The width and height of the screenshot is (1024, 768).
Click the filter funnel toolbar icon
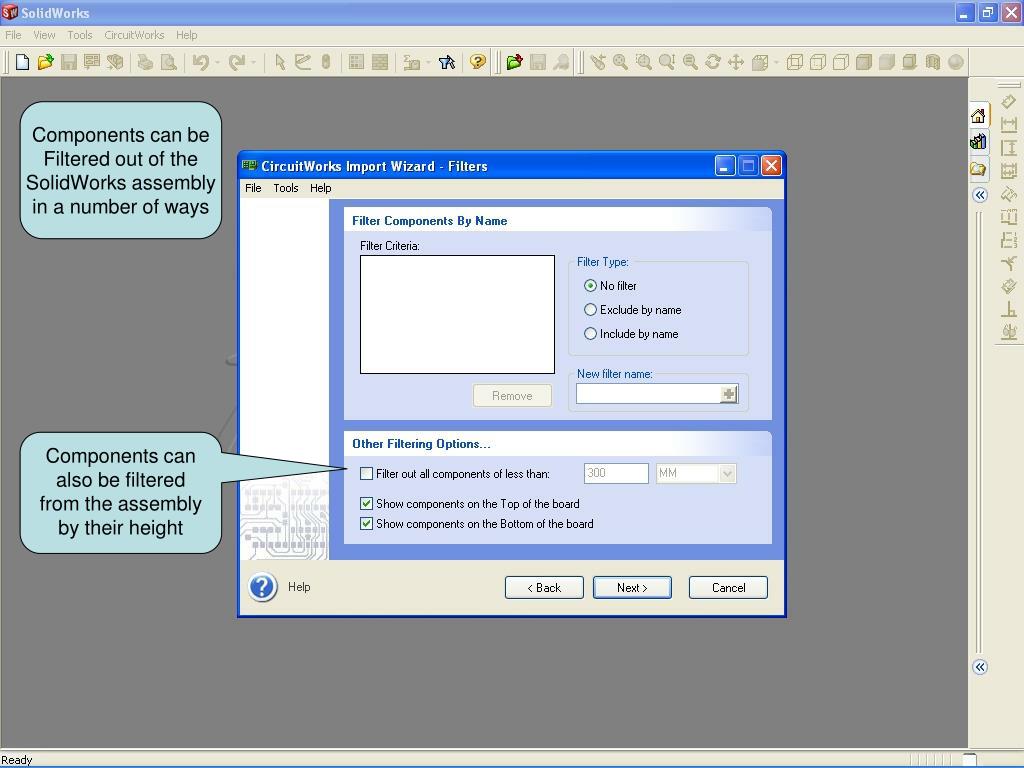pos(447,62)
